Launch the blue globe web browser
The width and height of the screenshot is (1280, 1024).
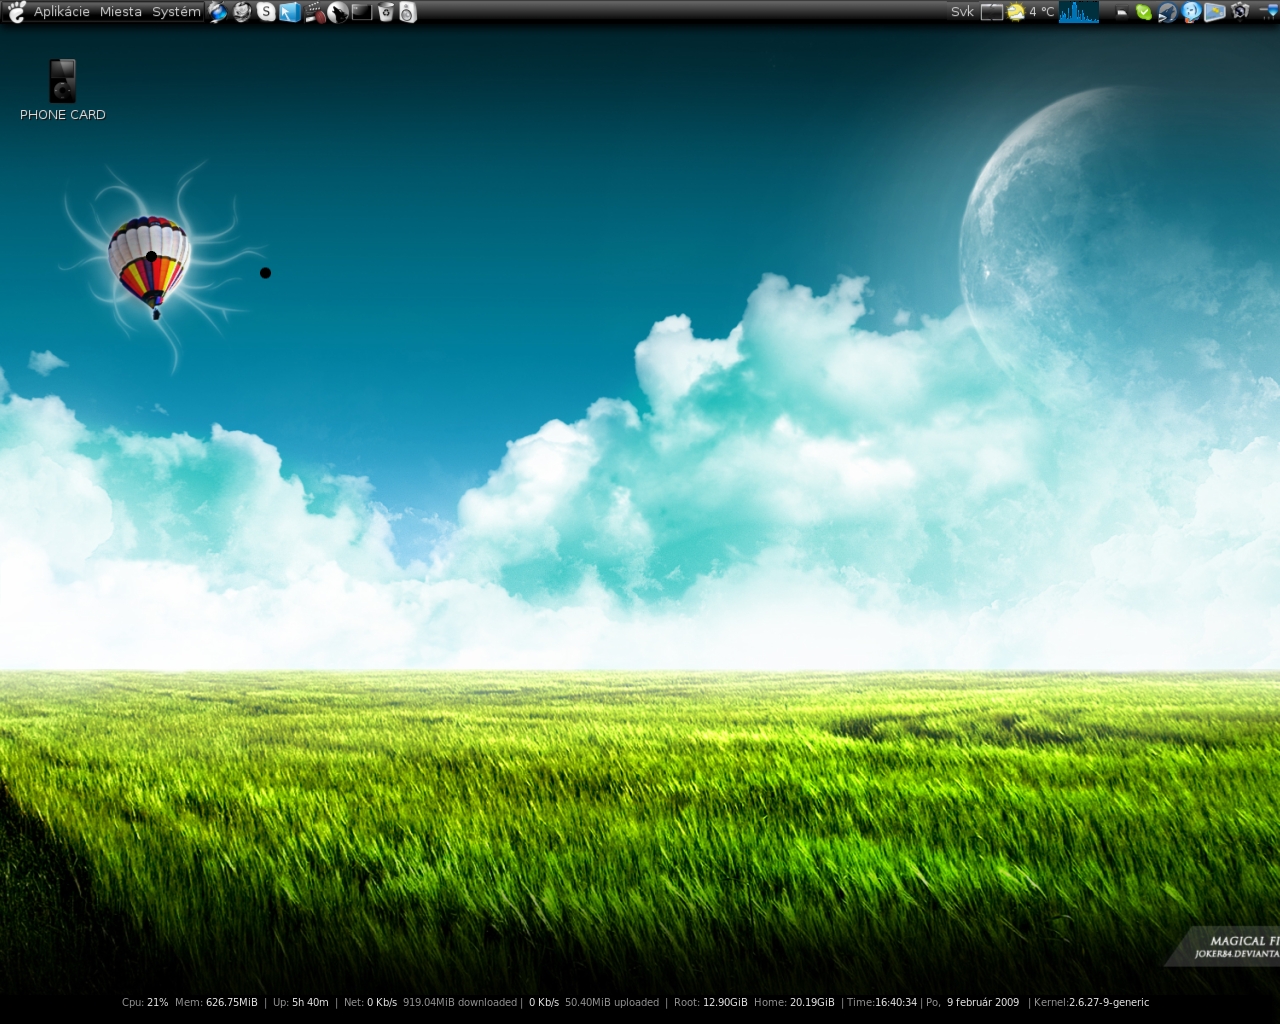(218, 12)
